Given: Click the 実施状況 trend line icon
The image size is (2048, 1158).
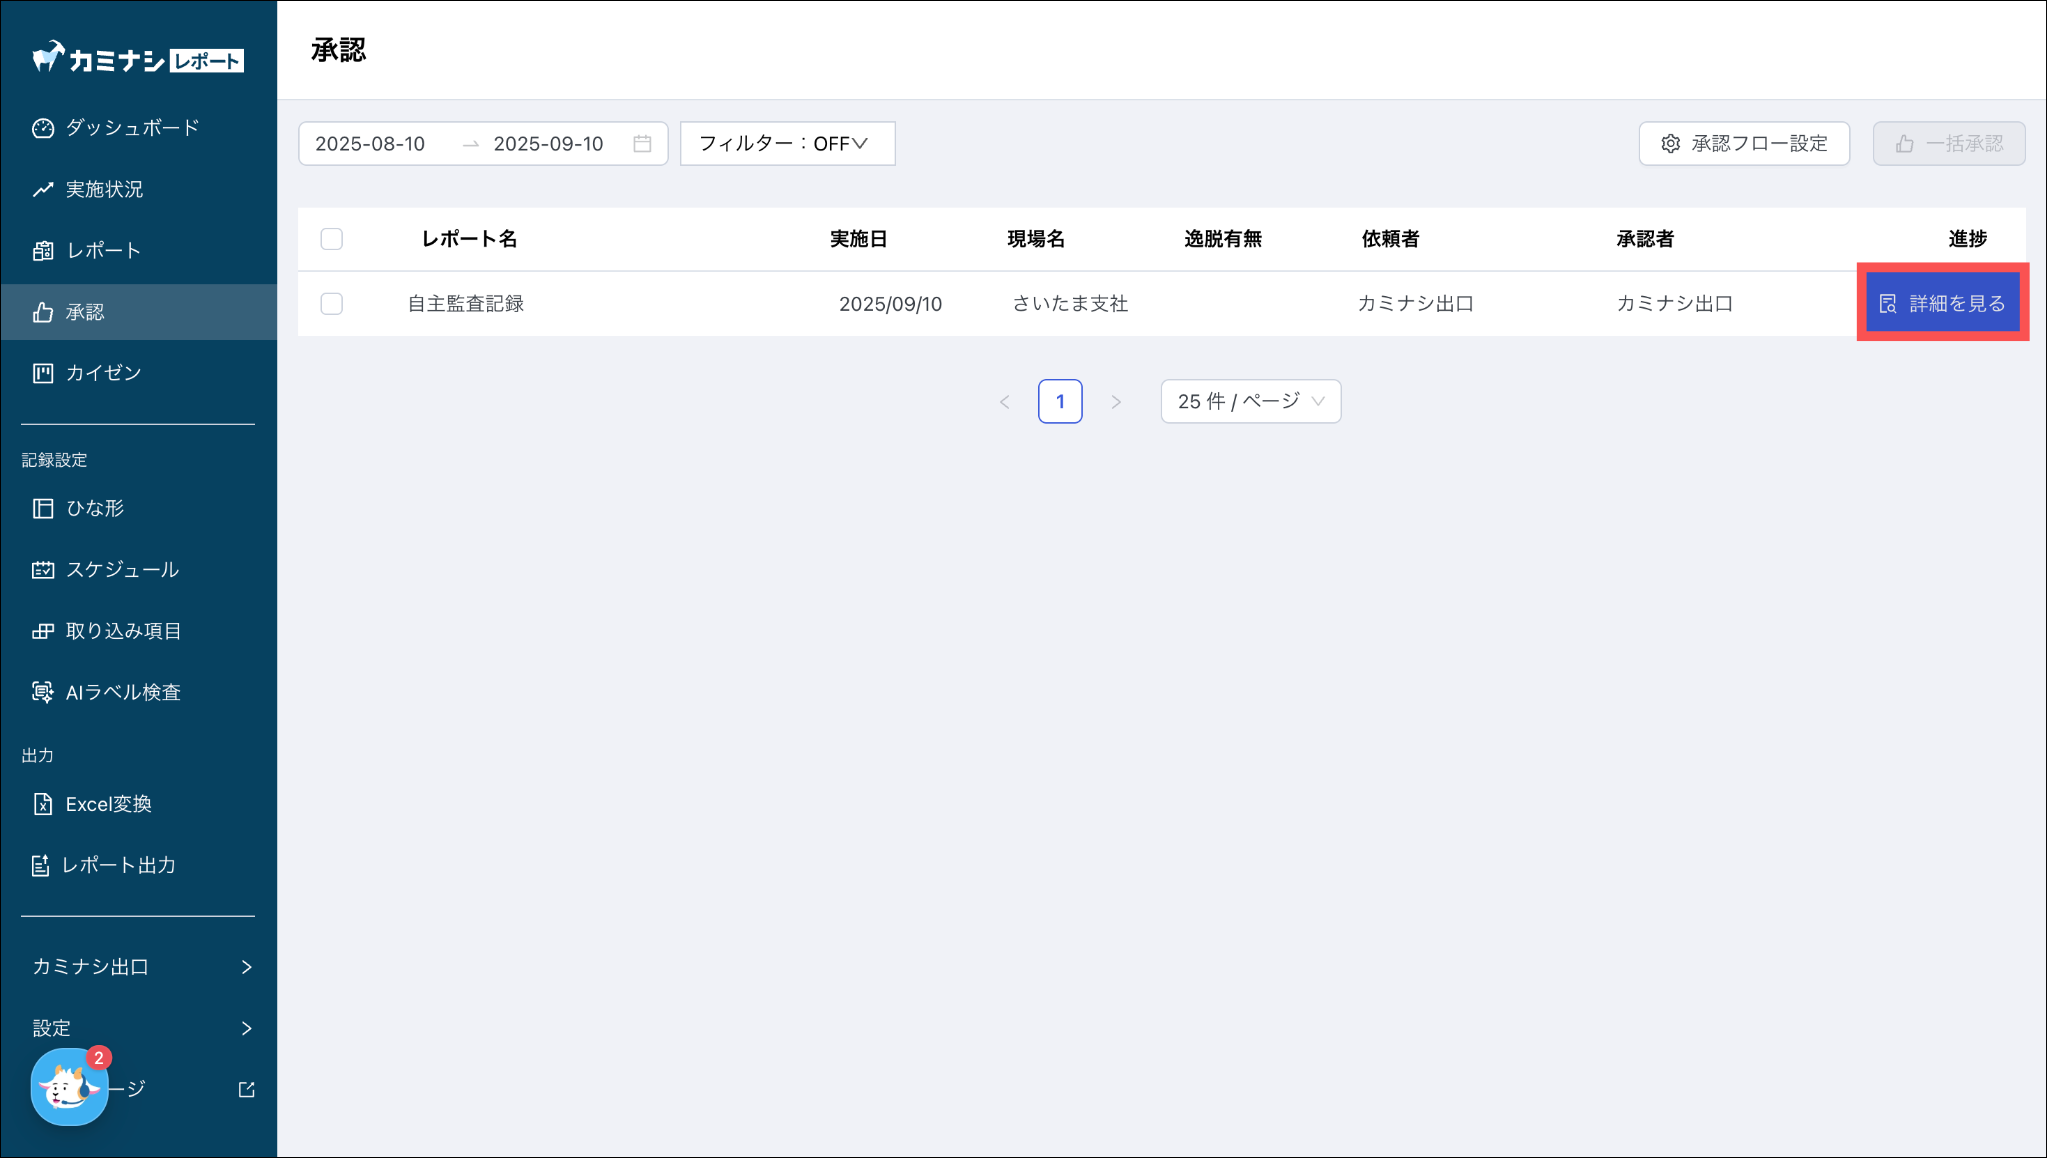Looking at the screenshot, I should [x=42, y=189].
